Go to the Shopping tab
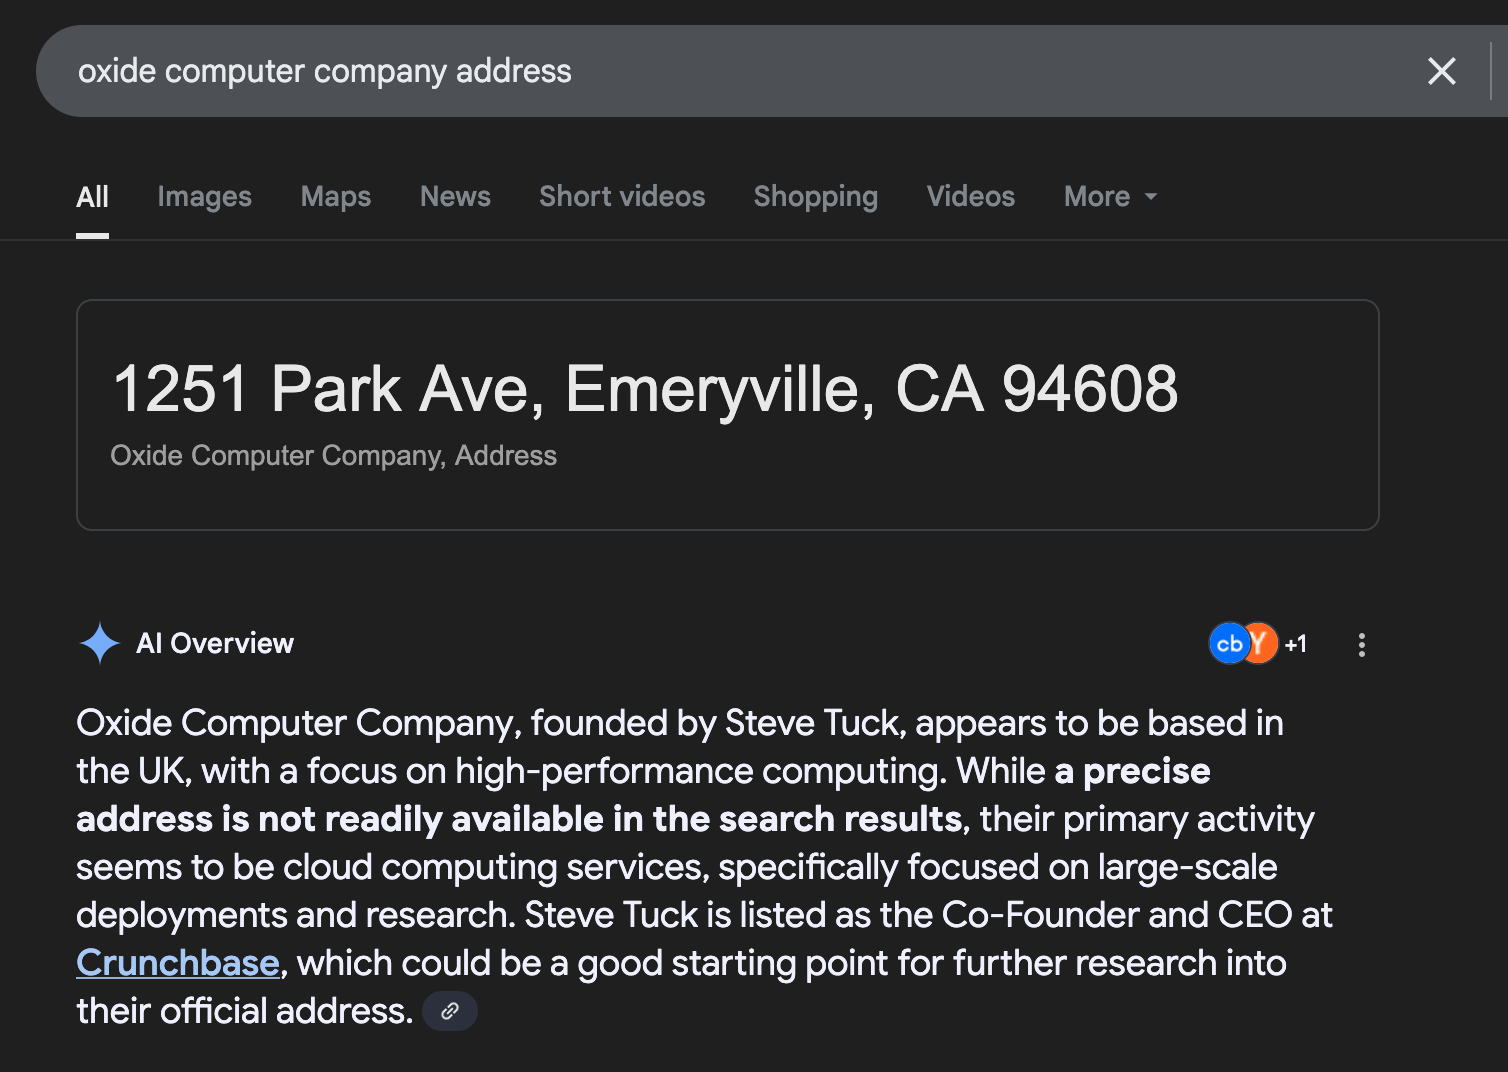 pos(816,197)
